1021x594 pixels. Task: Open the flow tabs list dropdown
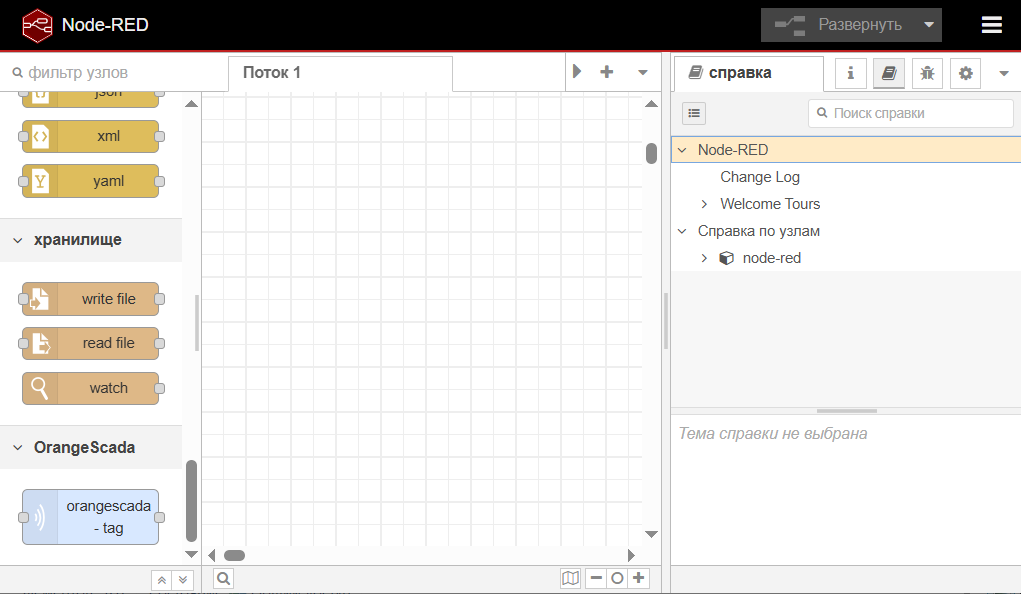click(x=643, y=72)
